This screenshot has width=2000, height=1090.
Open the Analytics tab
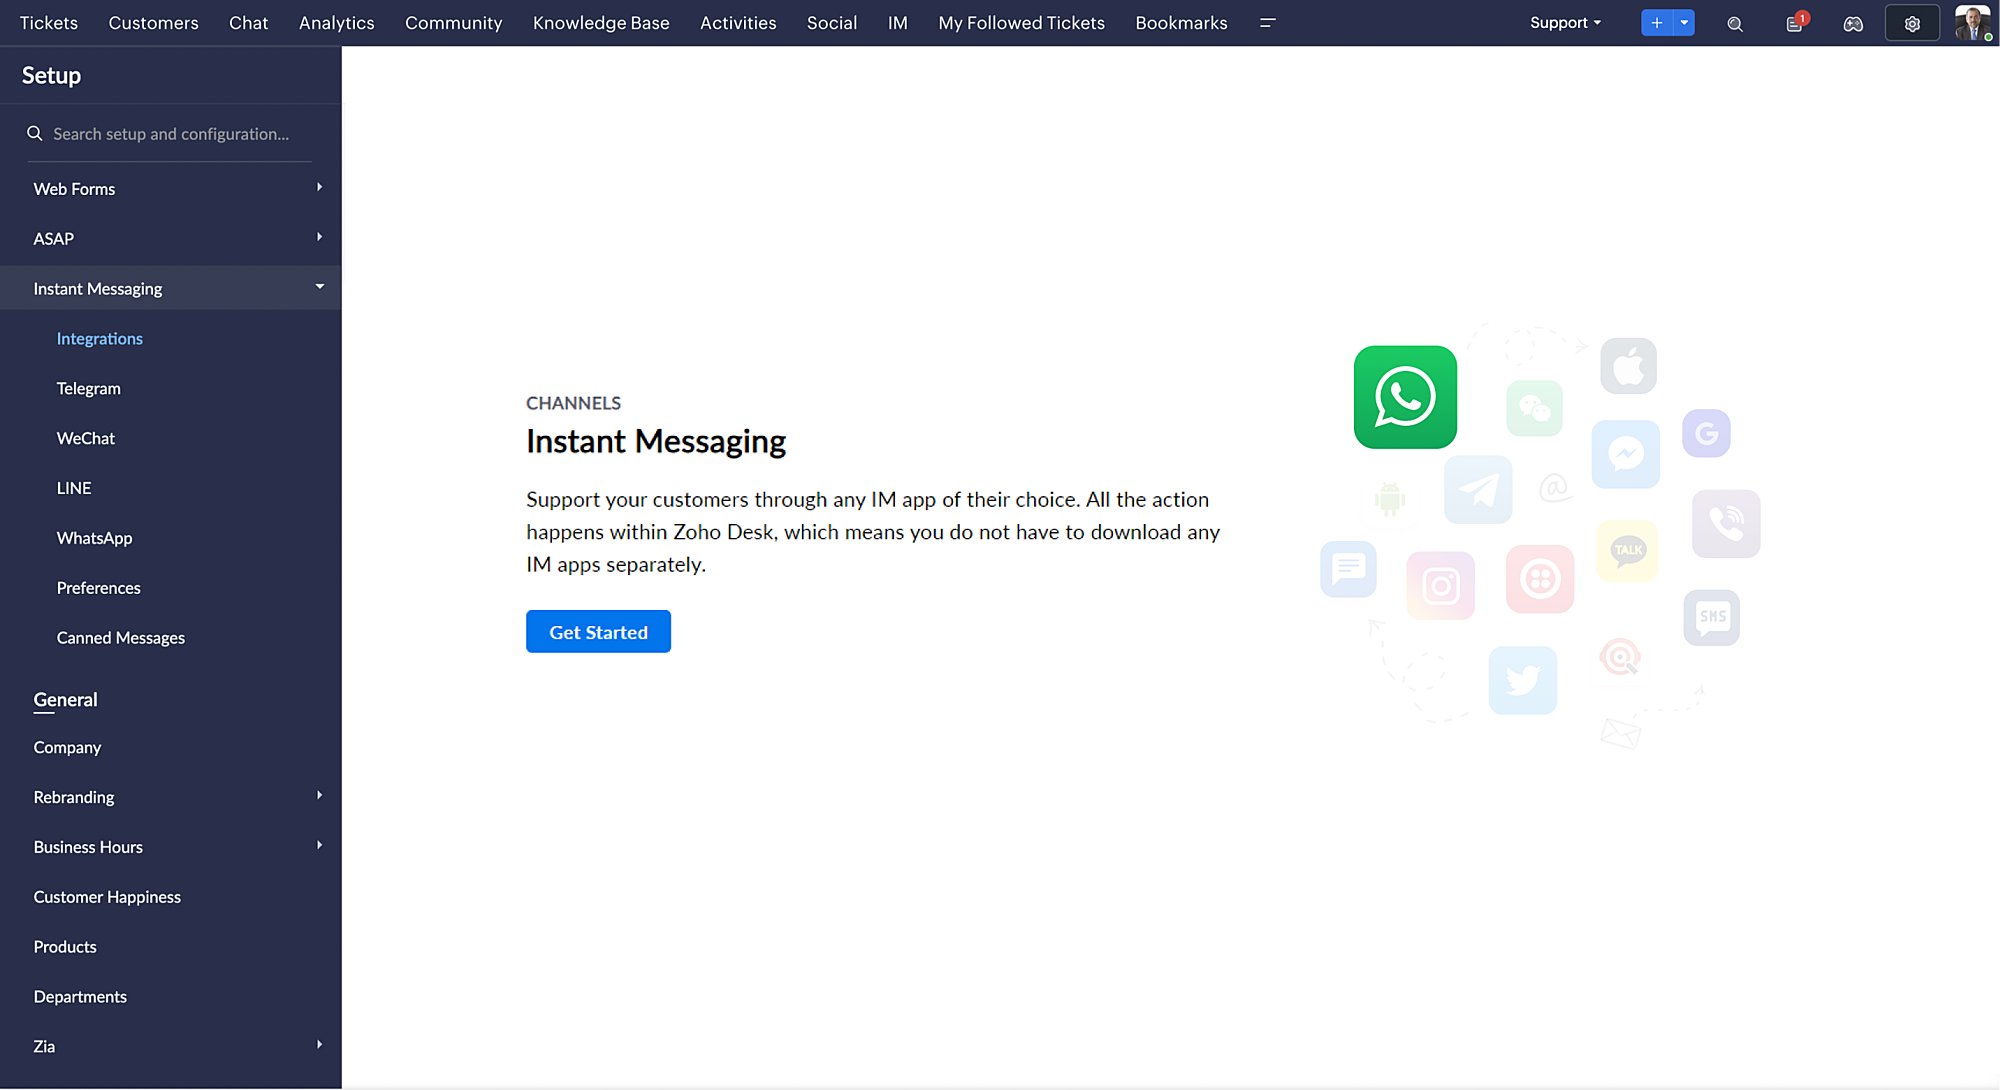[x=336, y=23]
